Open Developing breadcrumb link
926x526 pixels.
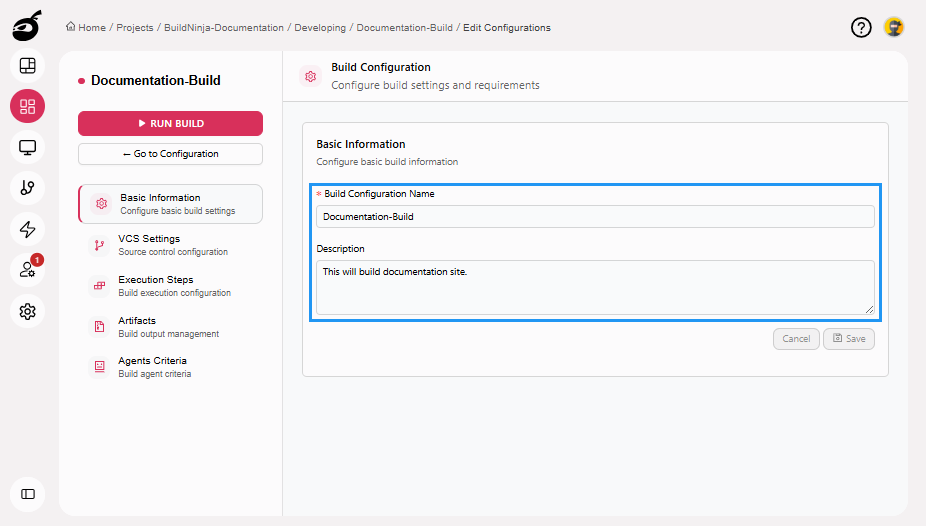tap(320, 28)
